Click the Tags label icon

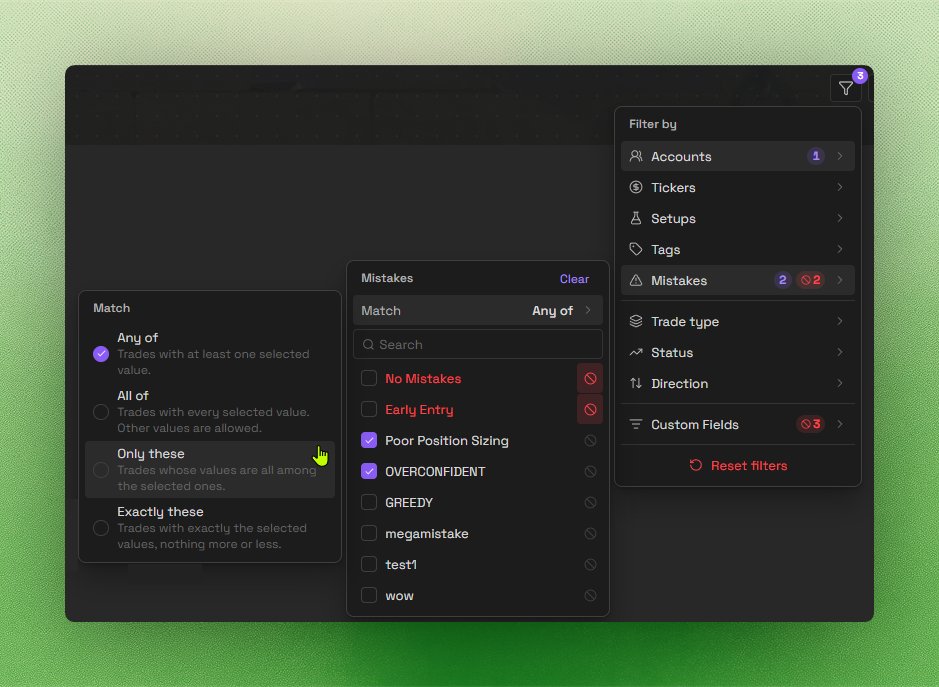(x=636, y=249)
